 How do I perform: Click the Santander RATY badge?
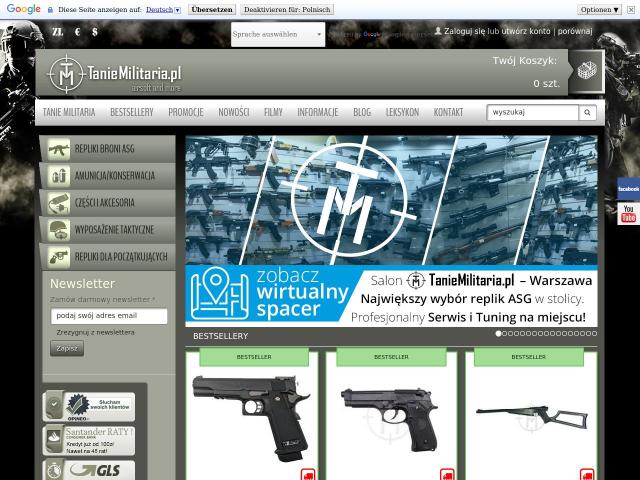[89, 440]
